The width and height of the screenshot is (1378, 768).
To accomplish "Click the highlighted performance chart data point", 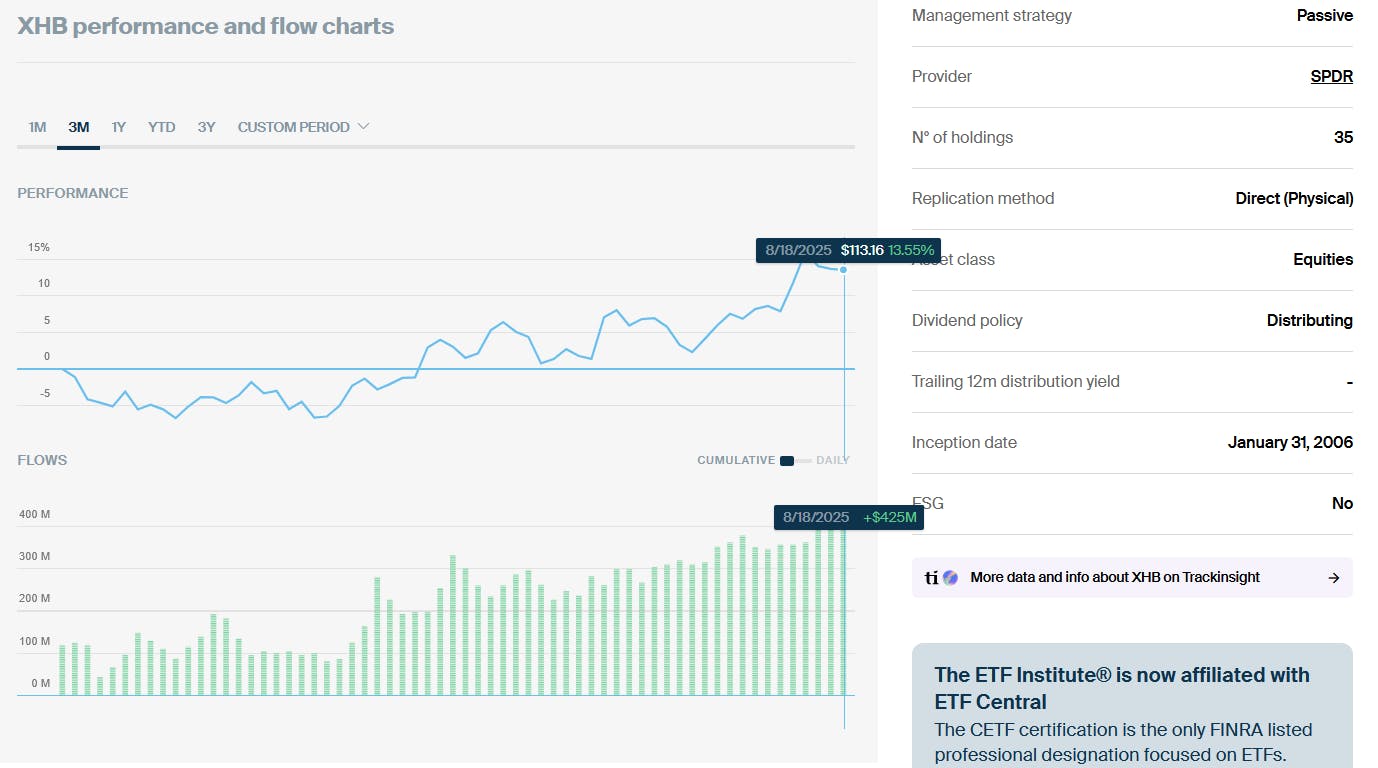I will pyautogui.click(x=844, y=270).
